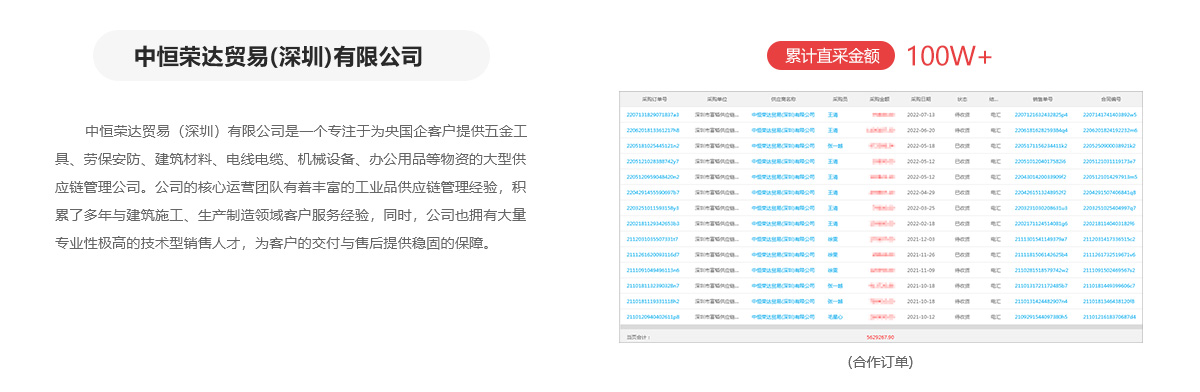This screenshot has height=392, width=1200.
Task: Click the 当页合计 label in table footer
Action: click(637, 337)
